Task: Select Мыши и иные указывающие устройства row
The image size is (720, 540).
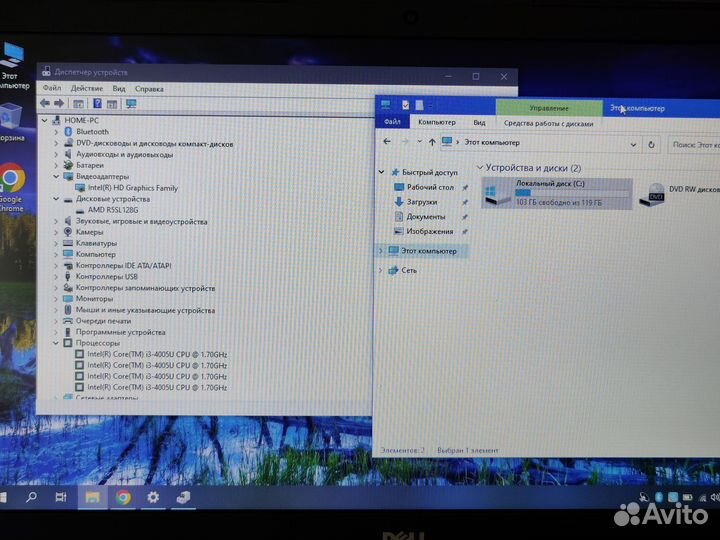Action: click(145, 310)
